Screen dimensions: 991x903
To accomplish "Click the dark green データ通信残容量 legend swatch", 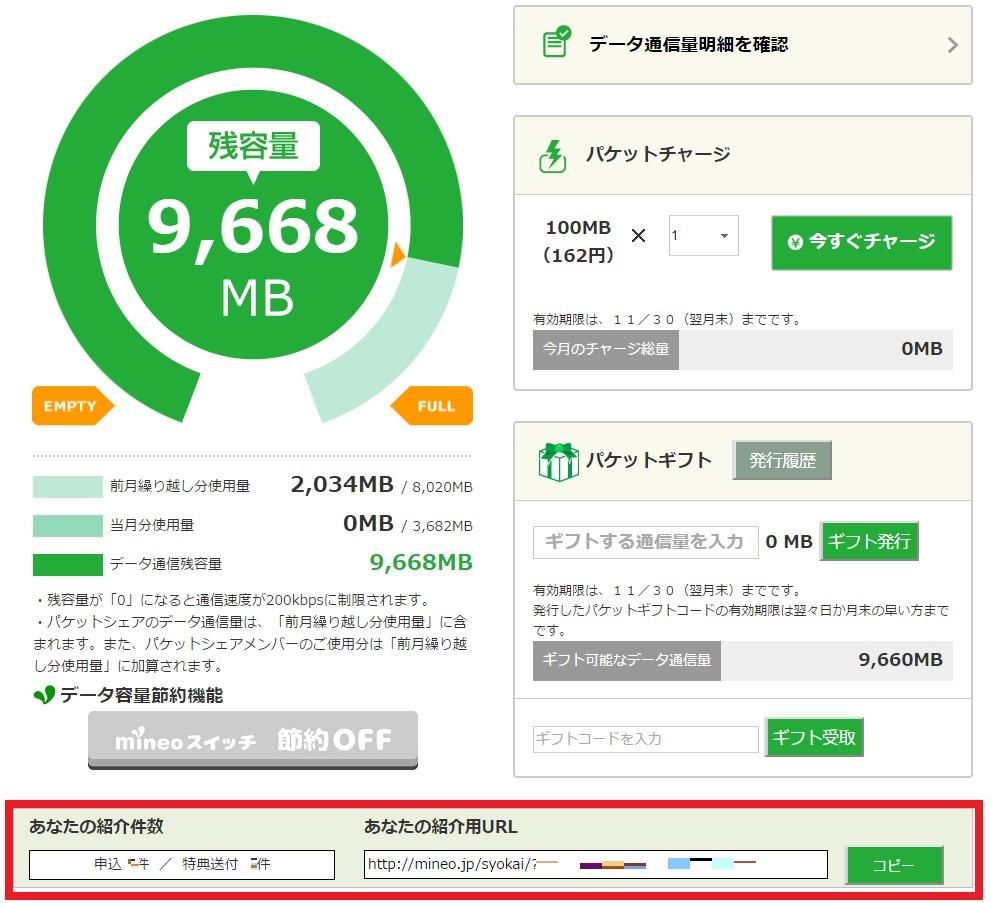I will [x=67, y=564].
